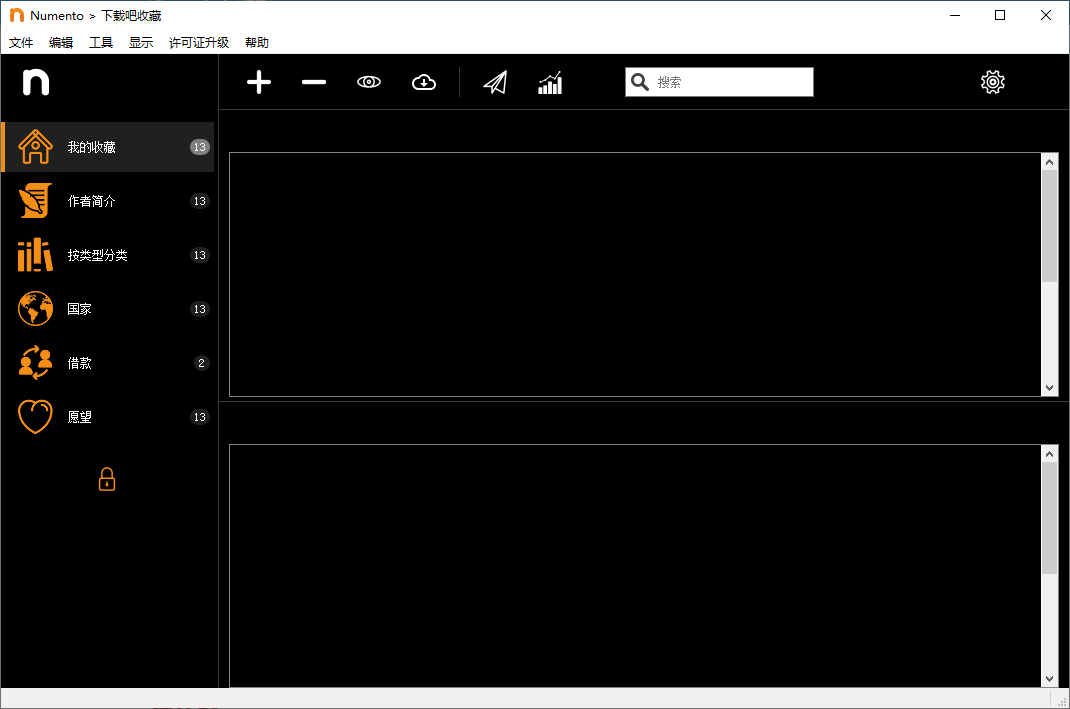Toggle the eye view icon
The image size is (1070, 709).
pyautogui.click(x=369, y=83)
